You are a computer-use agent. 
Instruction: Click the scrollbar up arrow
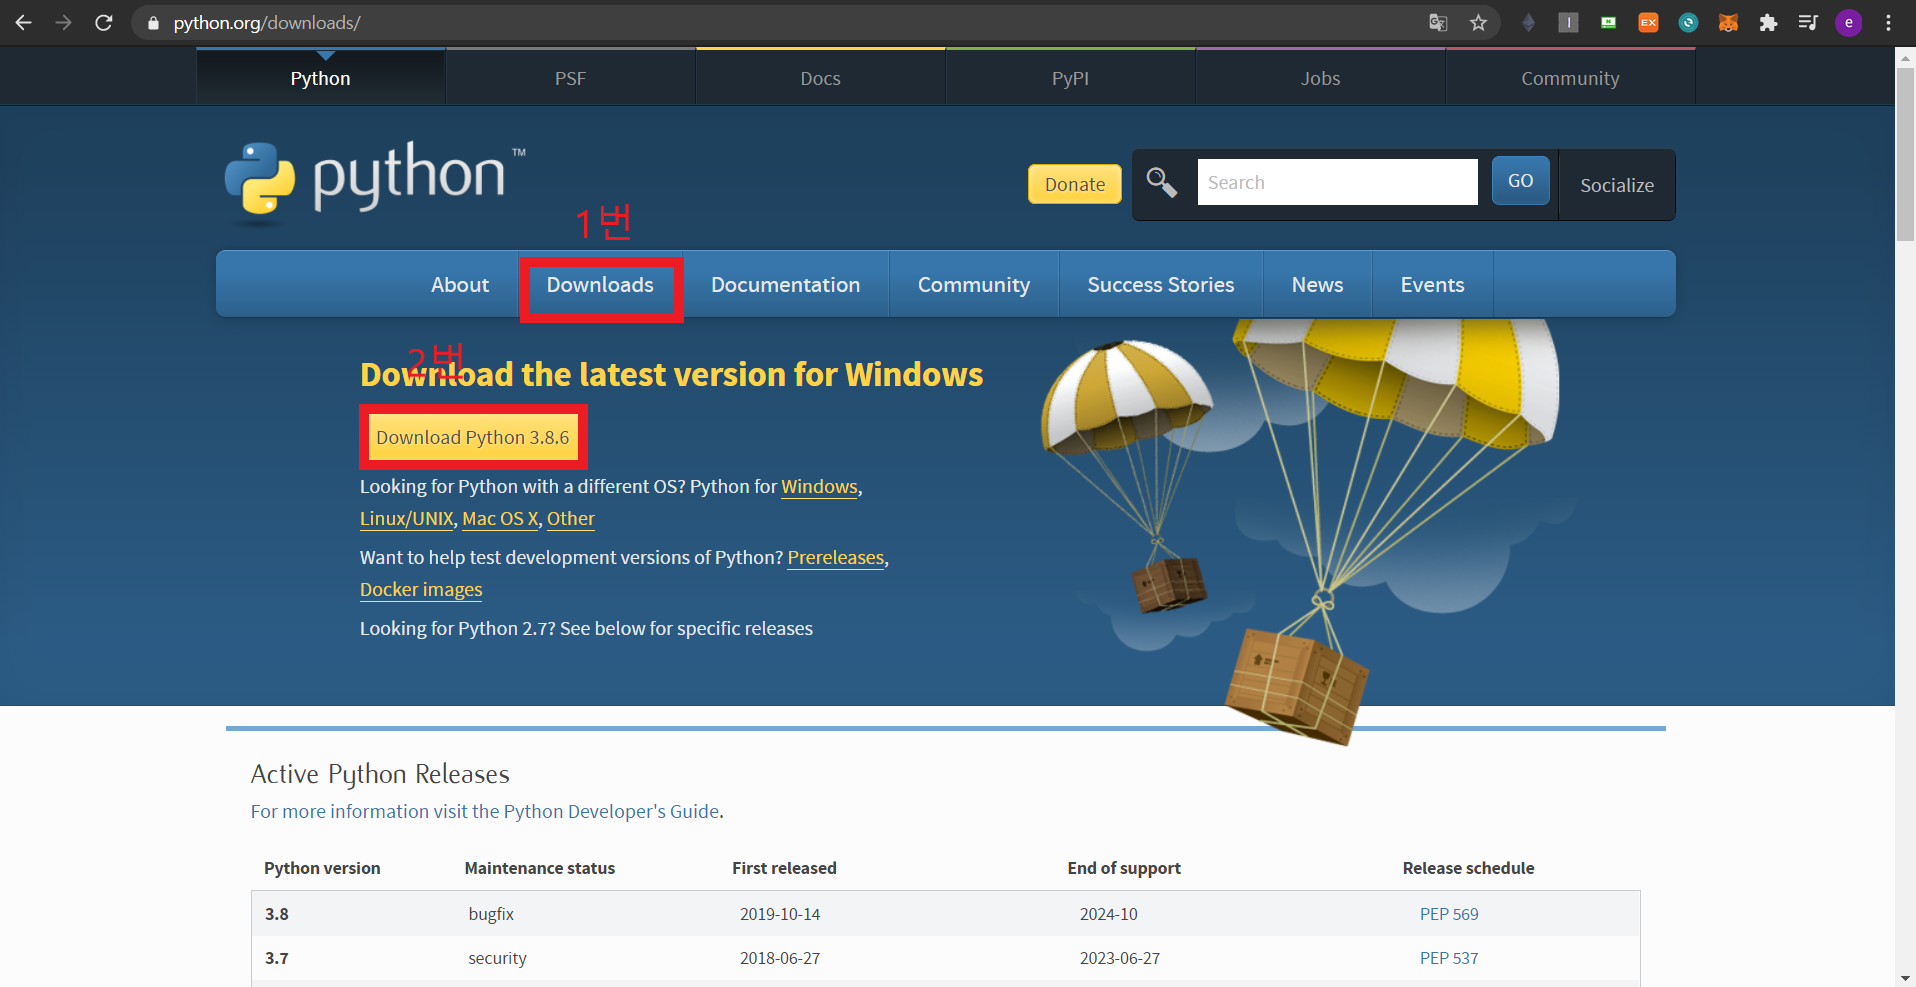pyautogui.click(x=1905, y=58)
